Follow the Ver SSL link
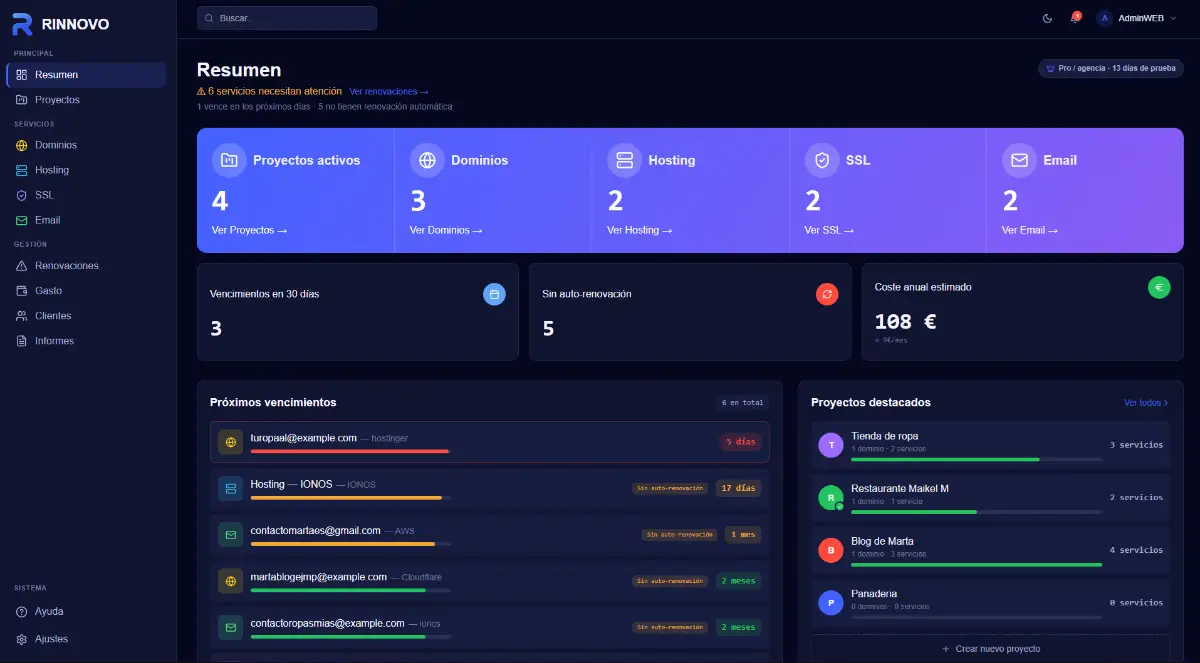Image resolution: width=1200 pixels, height=663 pixels. [x=829, y=230]
